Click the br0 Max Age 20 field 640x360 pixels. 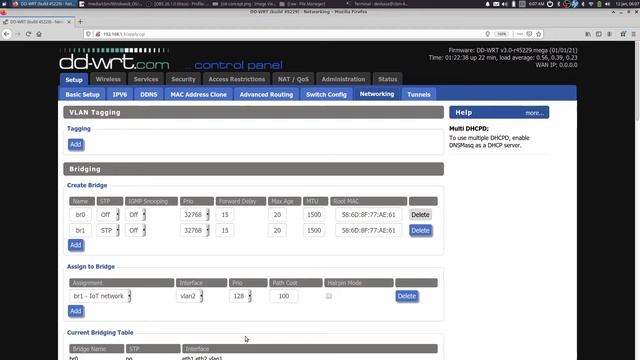277,215
